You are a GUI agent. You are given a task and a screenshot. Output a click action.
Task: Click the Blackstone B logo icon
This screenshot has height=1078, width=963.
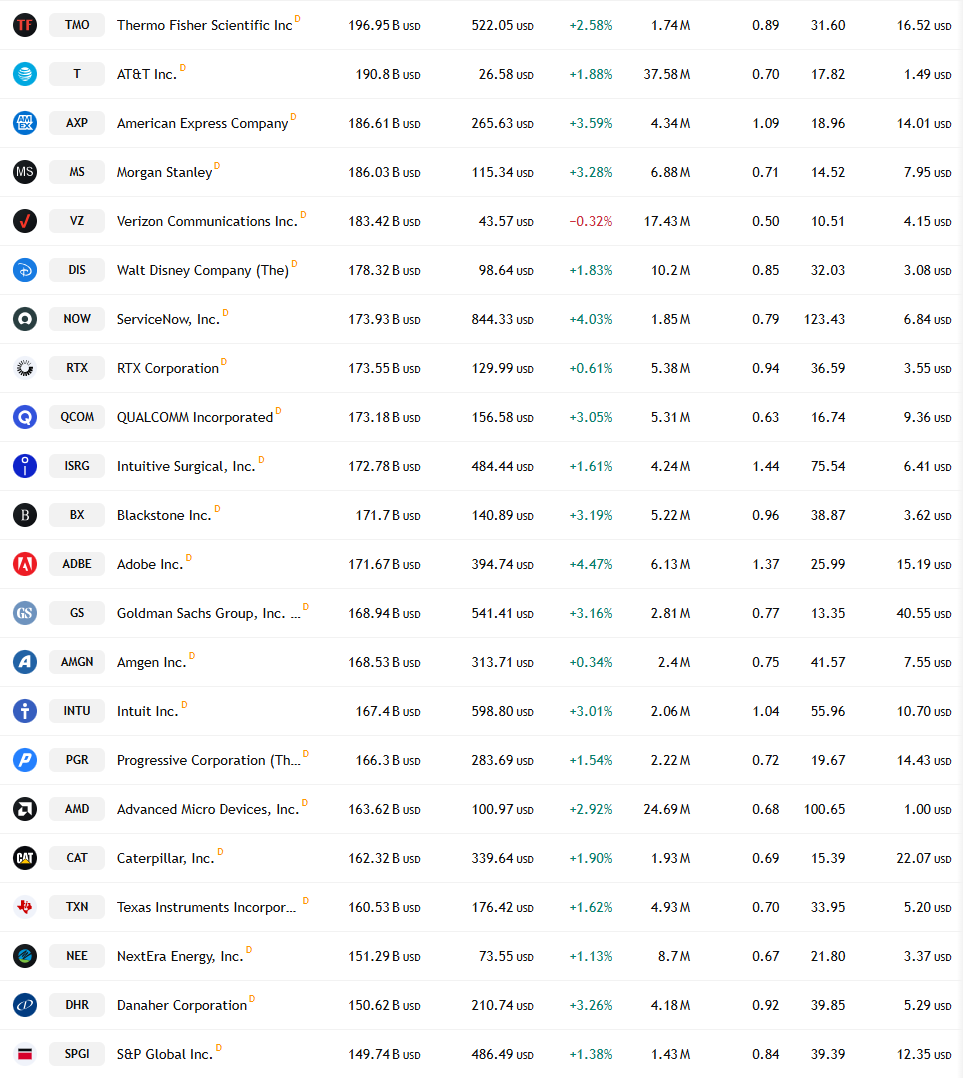pos(25,515)
